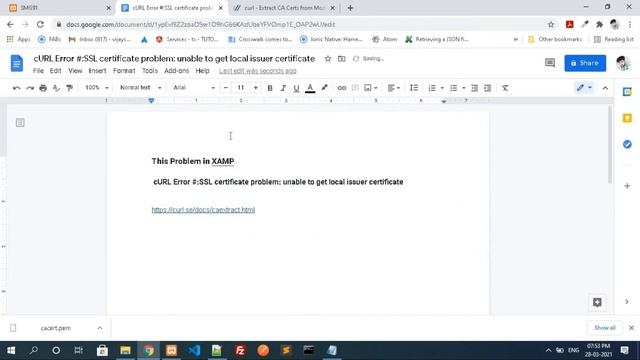Click the Undo icon in Docs toolbar
Image resolution: width=640 pixels, height=360 pixels.
(x=16, y=88)
